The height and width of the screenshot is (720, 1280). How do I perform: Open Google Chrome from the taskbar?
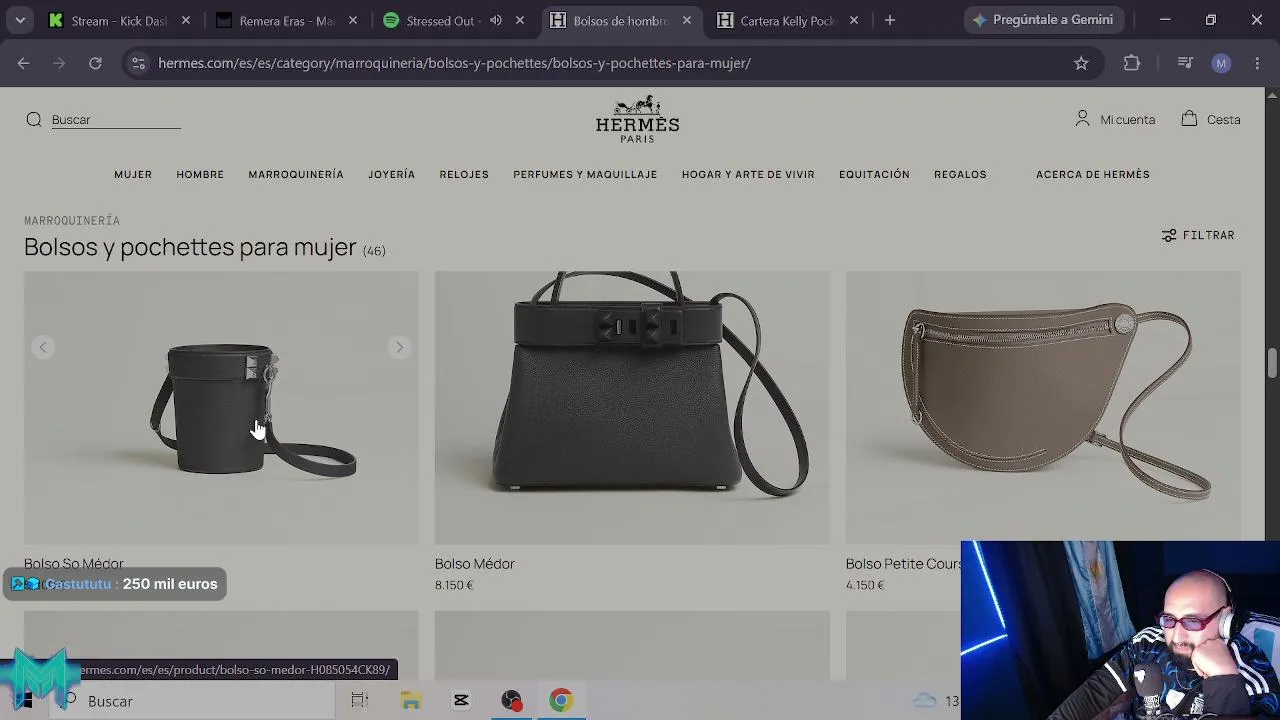[x=560, y=701]
